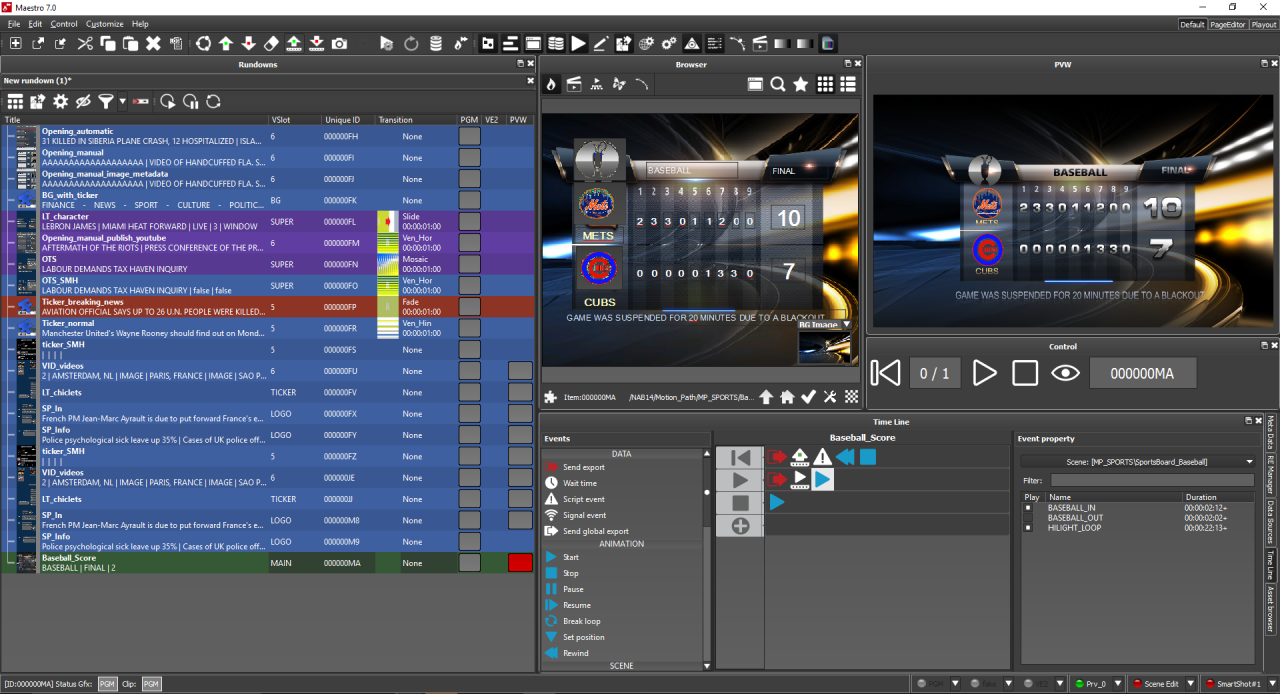This screenshot has height=694, width=1280.
Task: Click the green up arrow toolbar icon
Action: click(x=226, y=43)
